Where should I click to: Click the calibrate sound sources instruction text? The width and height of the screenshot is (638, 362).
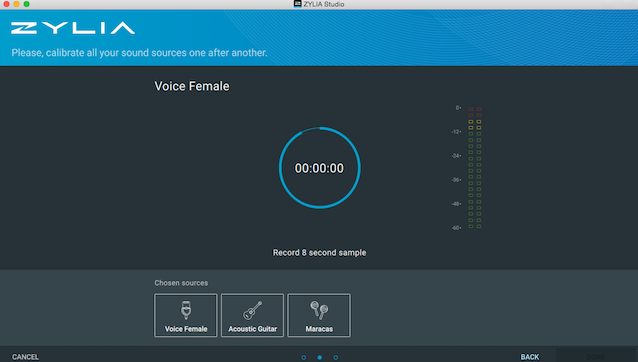click(x=139, y=53)
